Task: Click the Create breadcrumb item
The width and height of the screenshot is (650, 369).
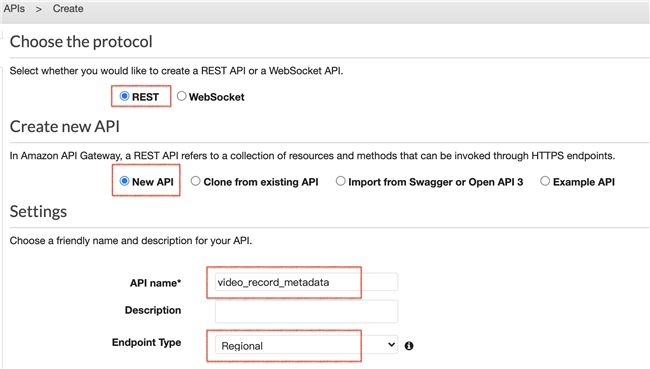Action: pyautogui.click(x=68, y=9)
